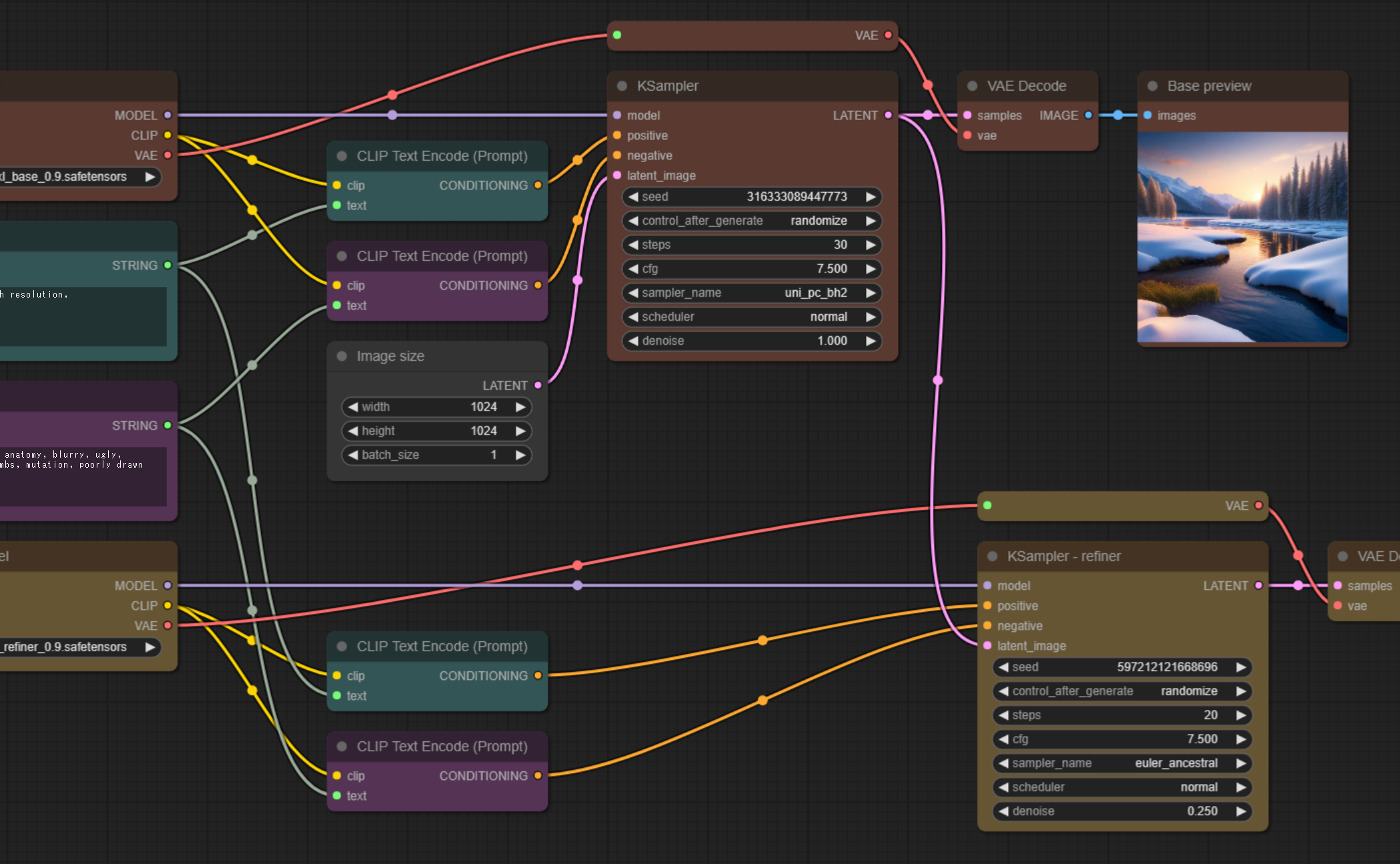Image resolution: width=1400 pixels, height=864 pixels.
Task: Click the IMAGE output port on VAE Decode
Action: tap(1089, 115)
